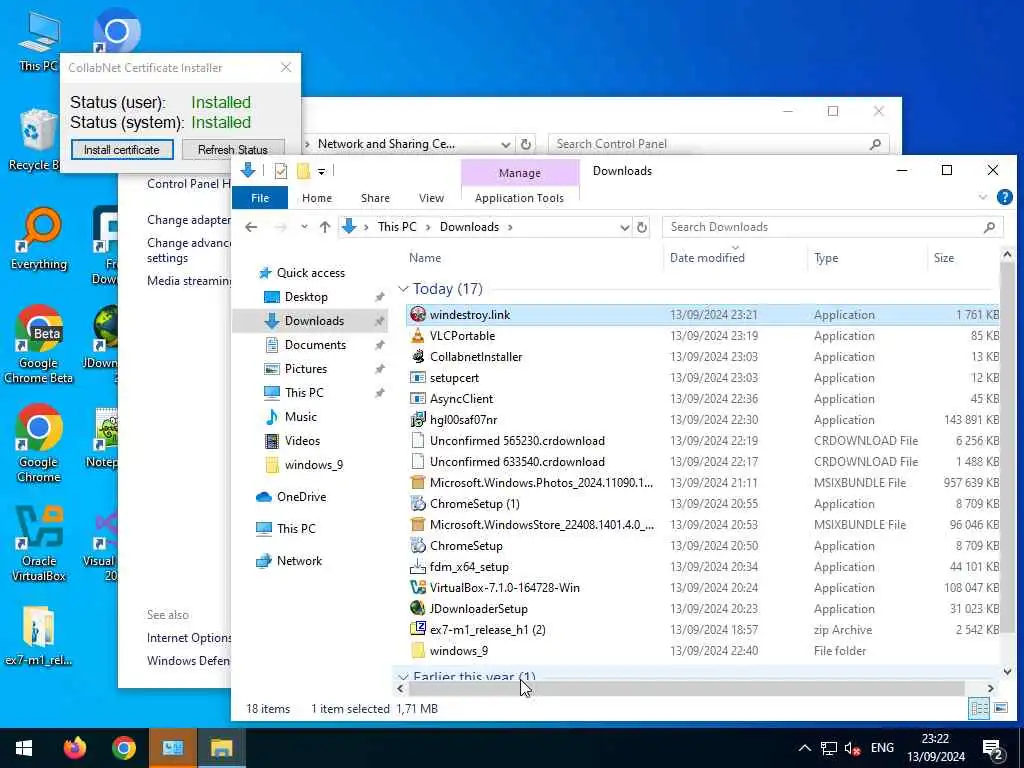The image size is (1024, 768).
Task: Open the View ribbon tab
Action: (431, 198)
